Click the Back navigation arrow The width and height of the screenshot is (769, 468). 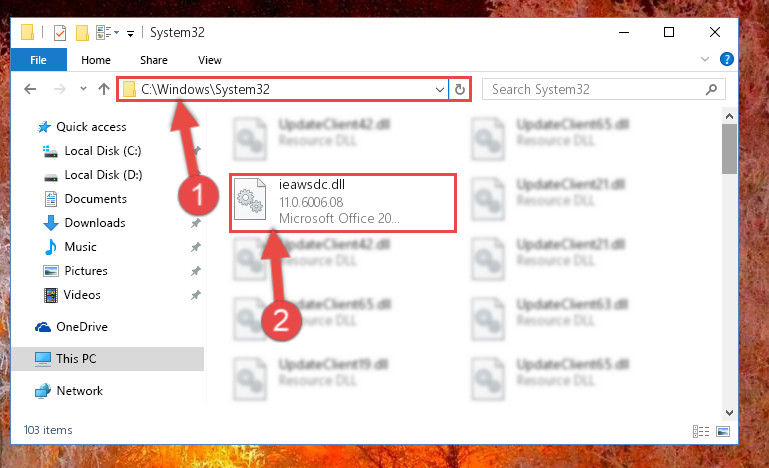click(30, 89)
